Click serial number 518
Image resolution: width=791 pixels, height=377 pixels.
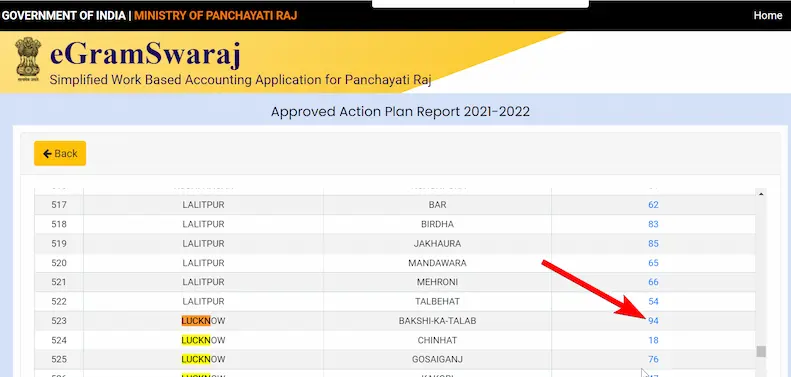[59, 224]
